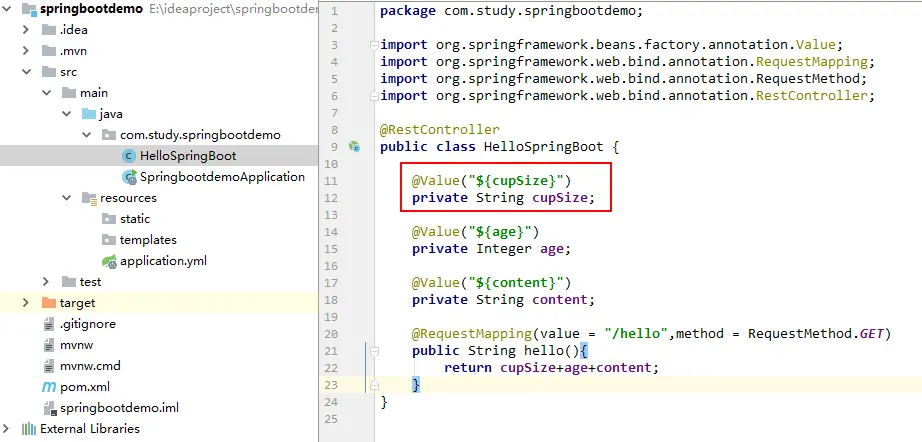Click the package declaration on line 1

click(x=512, y=11)
